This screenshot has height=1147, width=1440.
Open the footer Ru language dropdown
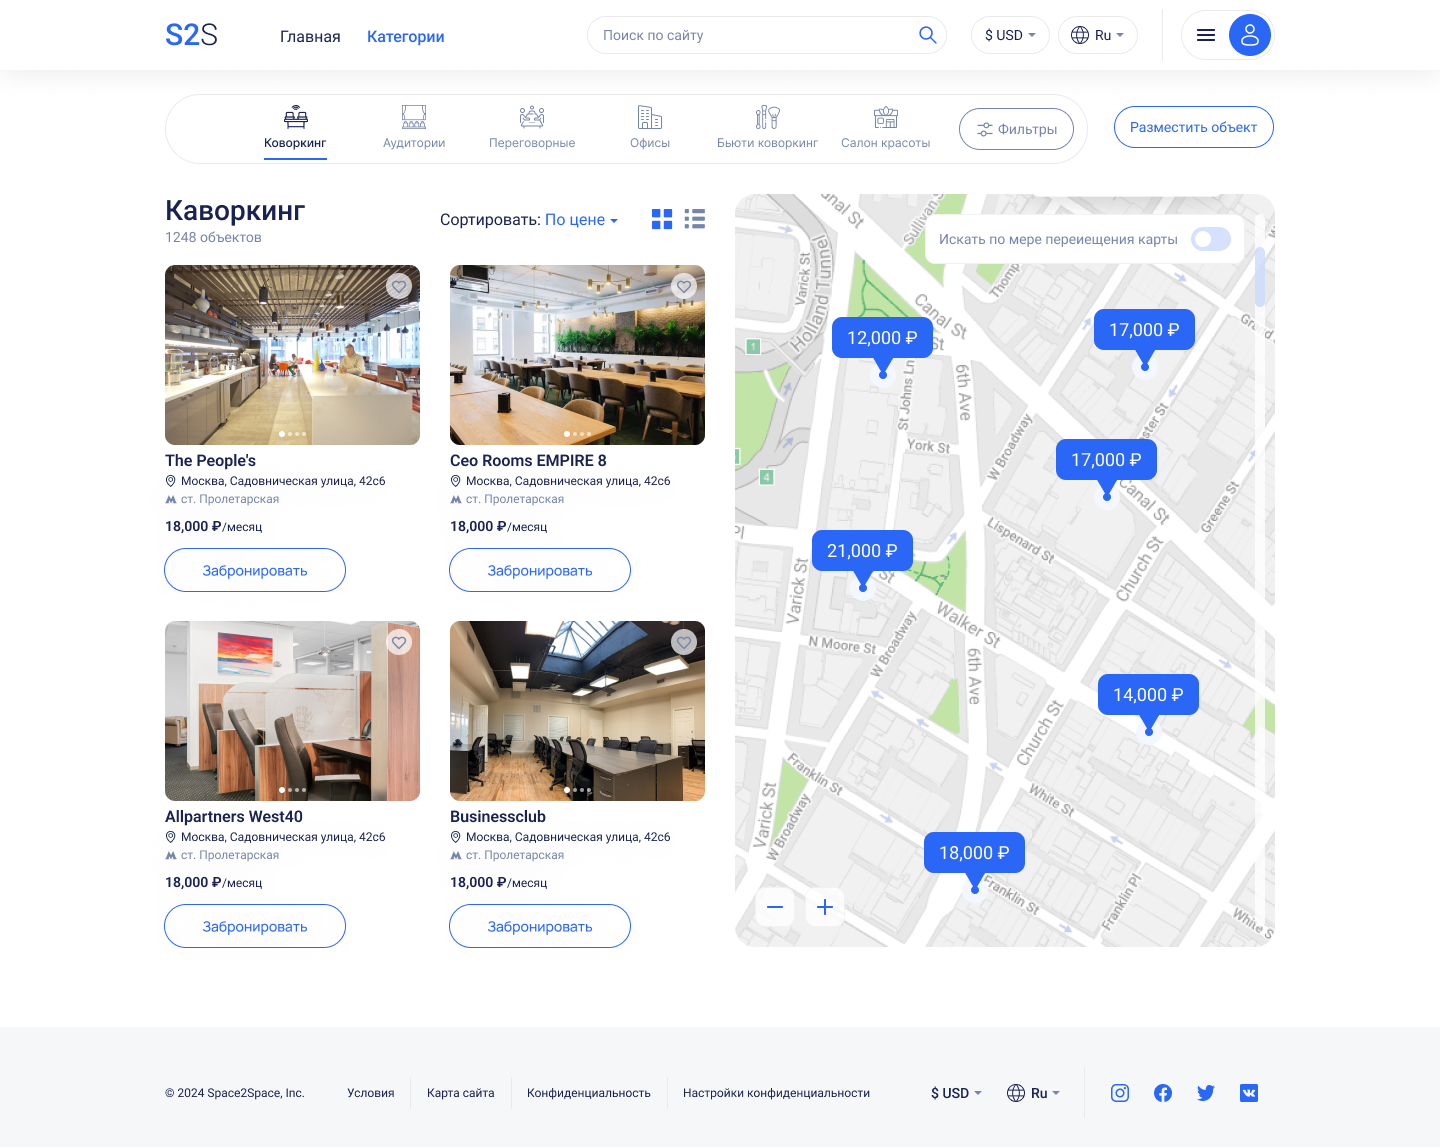1033,1093
